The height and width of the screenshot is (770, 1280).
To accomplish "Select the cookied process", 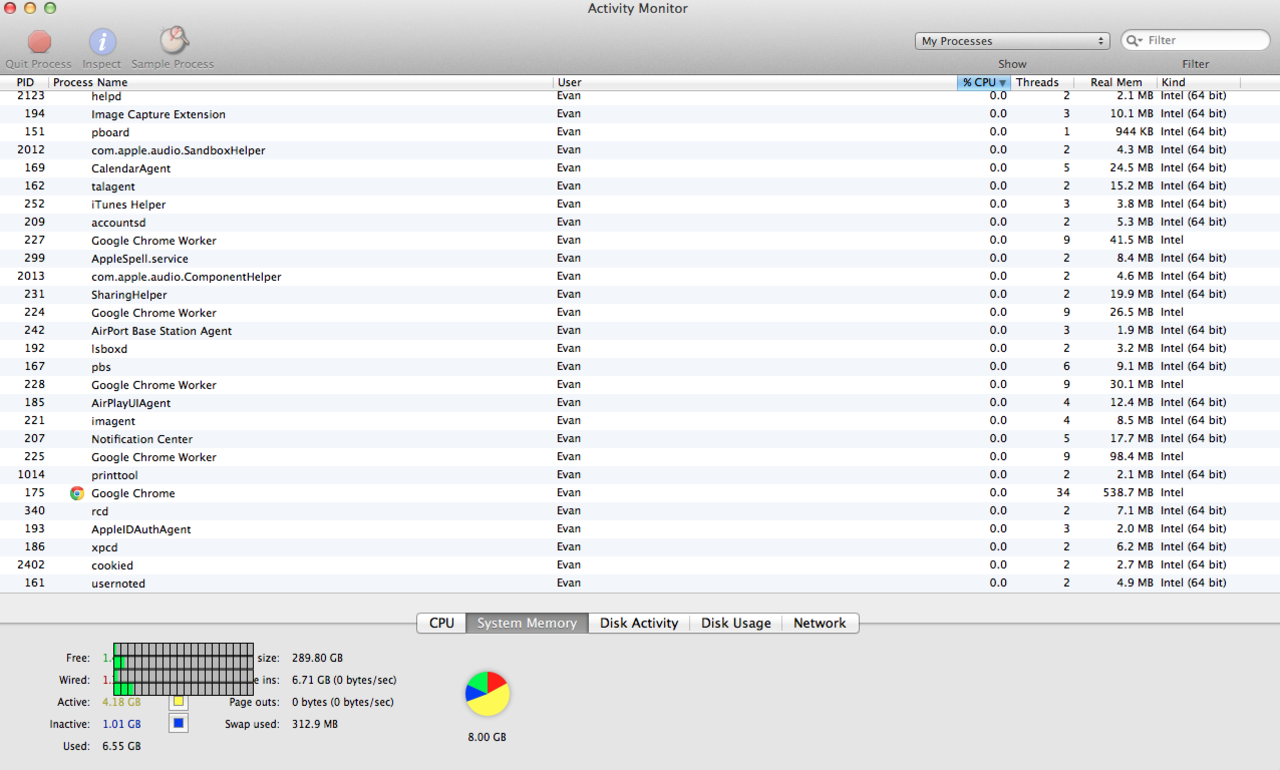I will tap(640, 564).
